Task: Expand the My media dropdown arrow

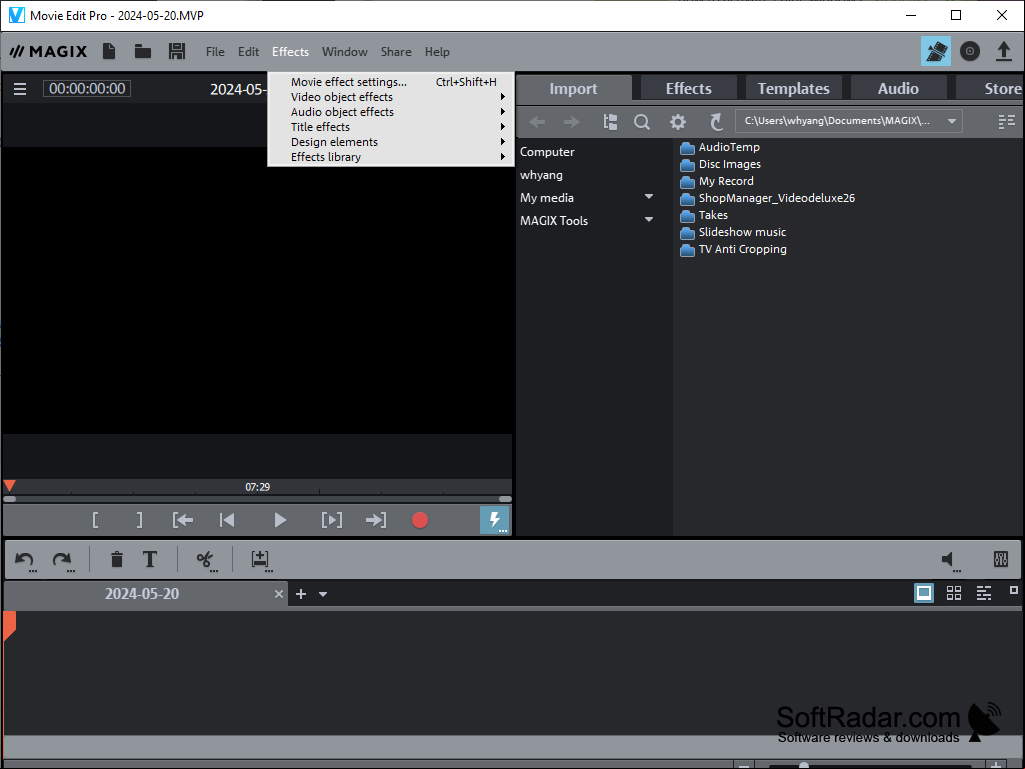Action: point(648,197)
